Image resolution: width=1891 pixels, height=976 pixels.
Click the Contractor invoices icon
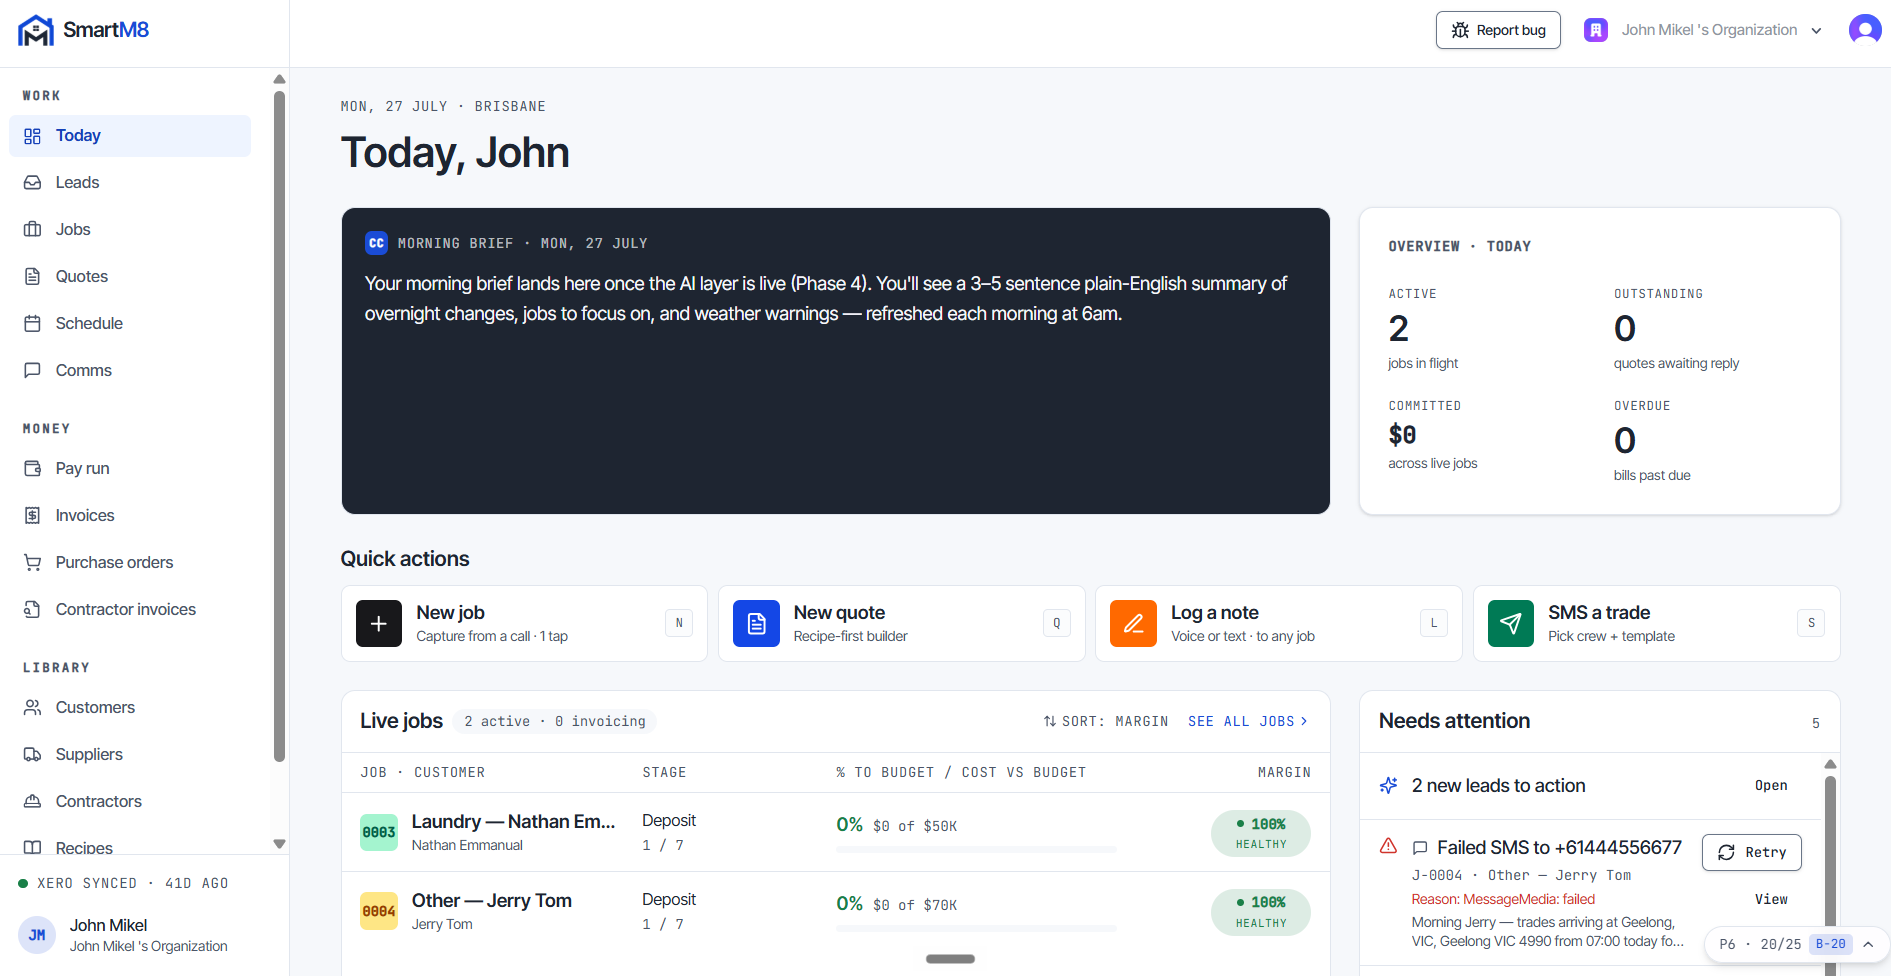click(33, 610)
